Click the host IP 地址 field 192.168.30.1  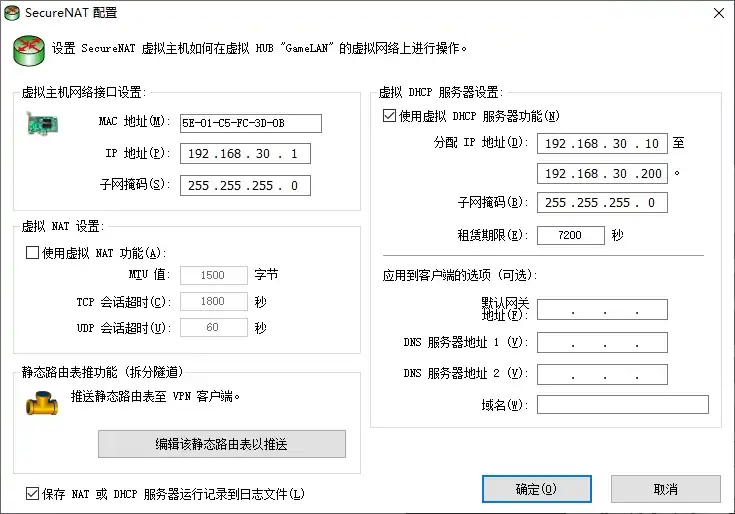(x=245, y=154)
